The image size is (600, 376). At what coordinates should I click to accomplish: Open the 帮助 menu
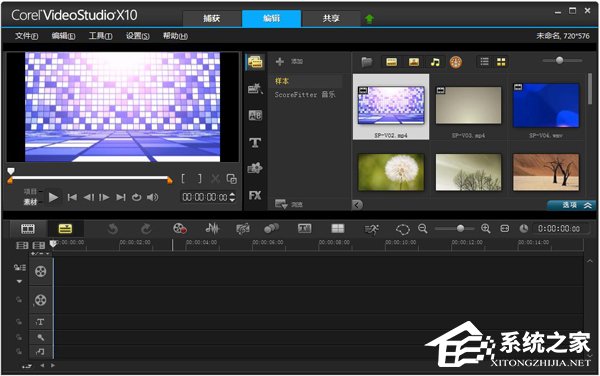[175, 36]
